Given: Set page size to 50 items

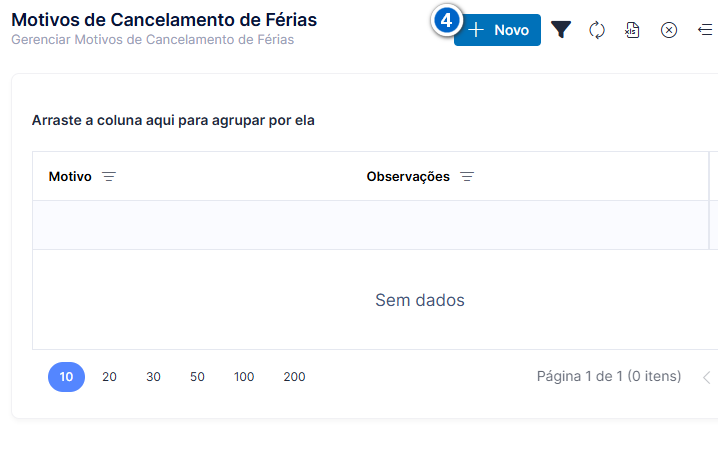Looking at the screenshot, I should point(197,377).
